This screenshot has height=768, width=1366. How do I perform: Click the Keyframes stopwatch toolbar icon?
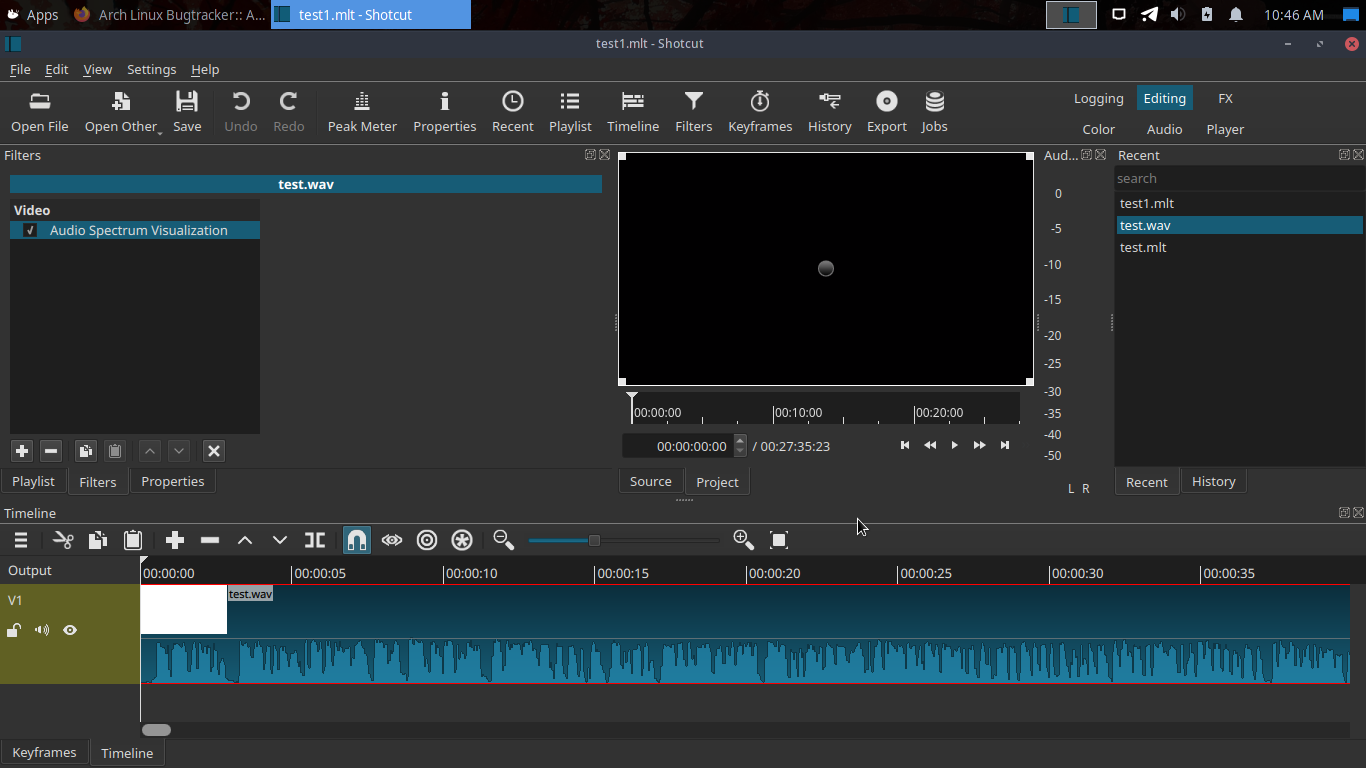tap(760, 111)
